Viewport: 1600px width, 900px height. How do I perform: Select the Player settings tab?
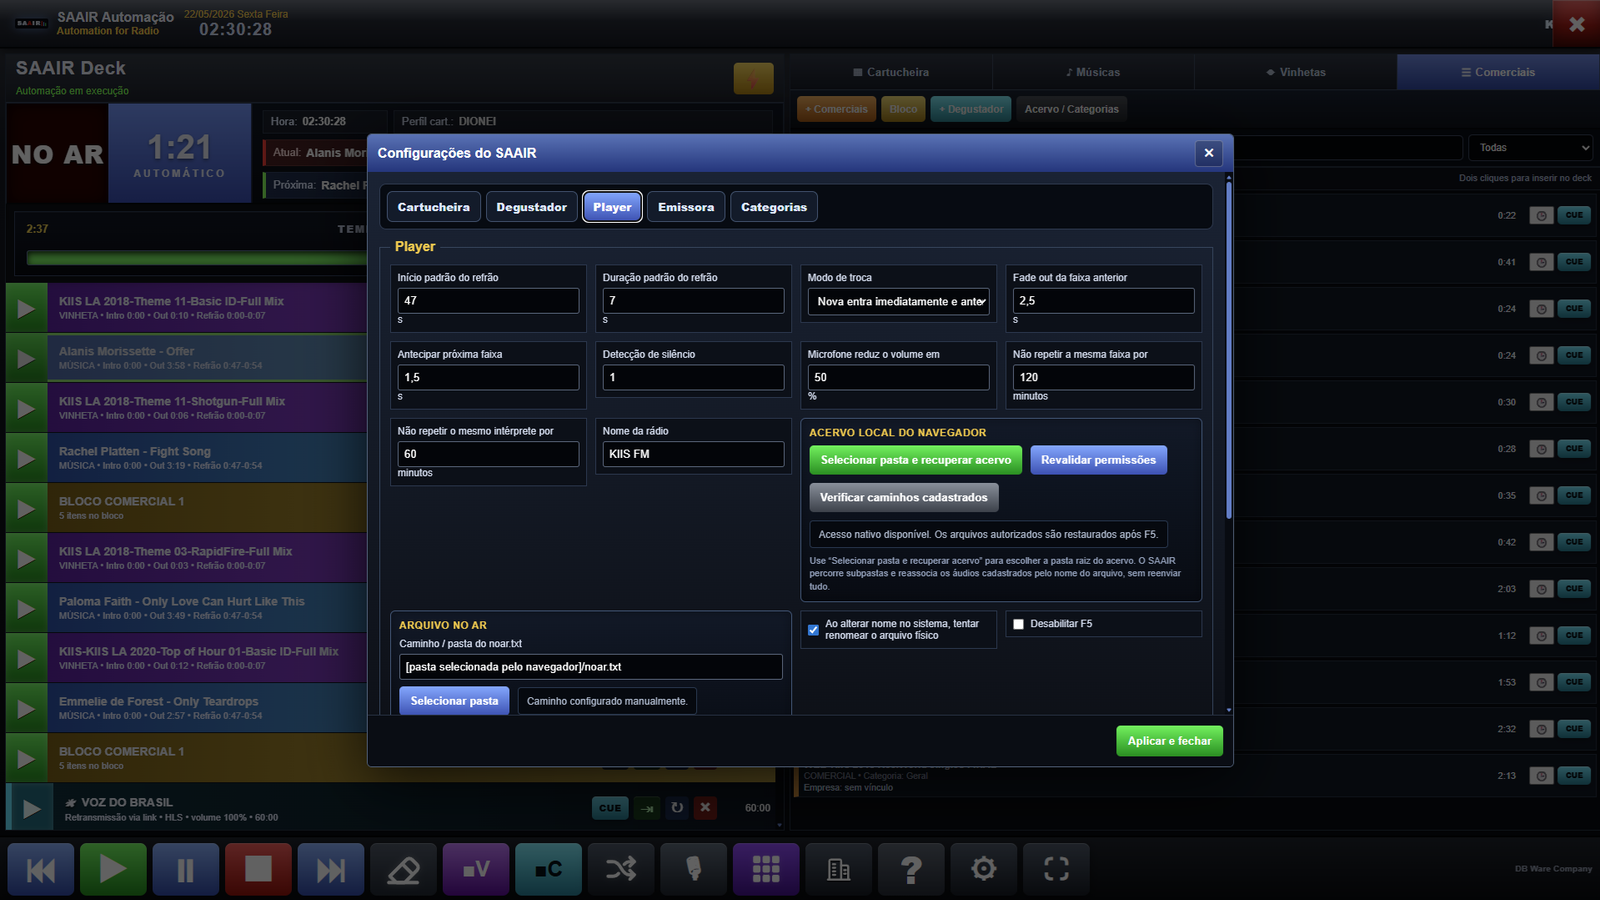point(612,208)
